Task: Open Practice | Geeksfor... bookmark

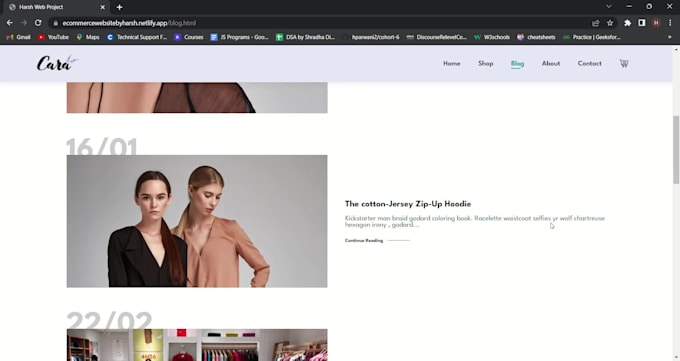Action: [x=592, y=37]
